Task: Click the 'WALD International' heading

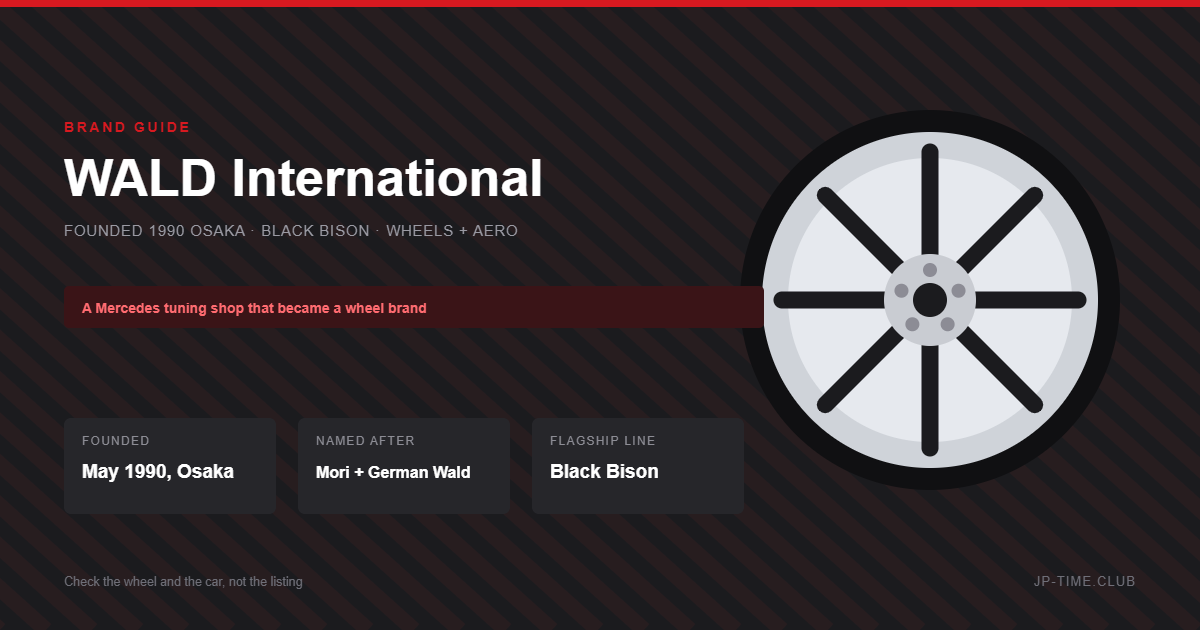Action: (303, 178)
